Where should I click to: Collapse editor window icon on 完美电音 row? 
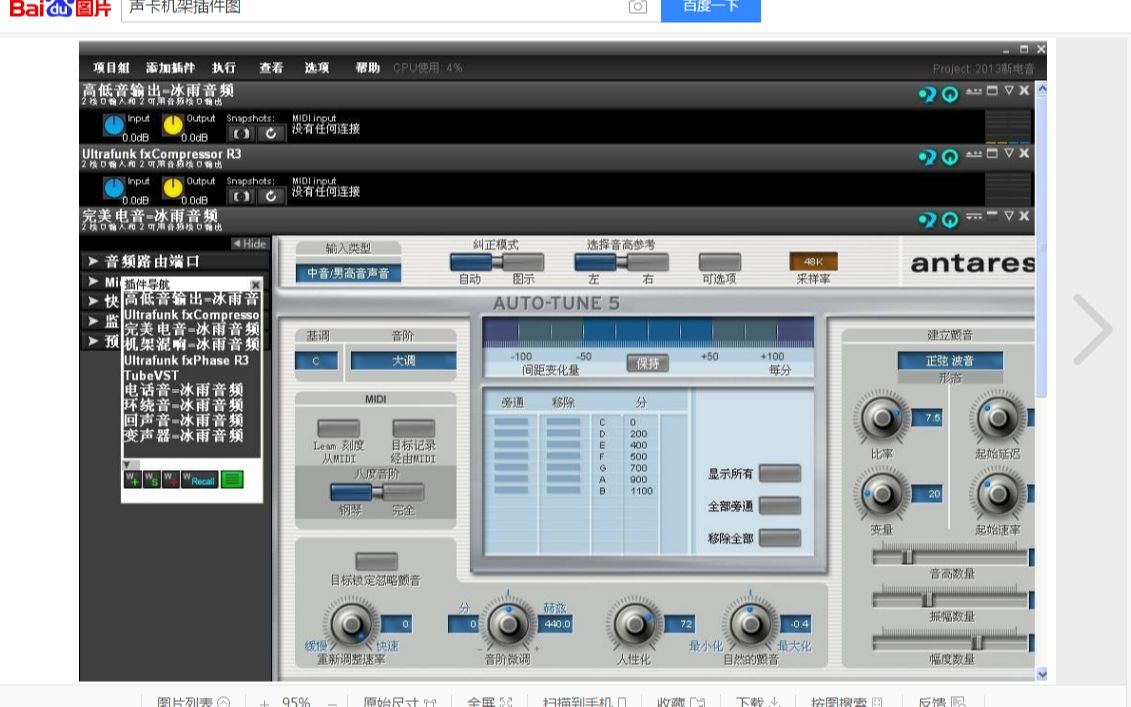(992, 214)
